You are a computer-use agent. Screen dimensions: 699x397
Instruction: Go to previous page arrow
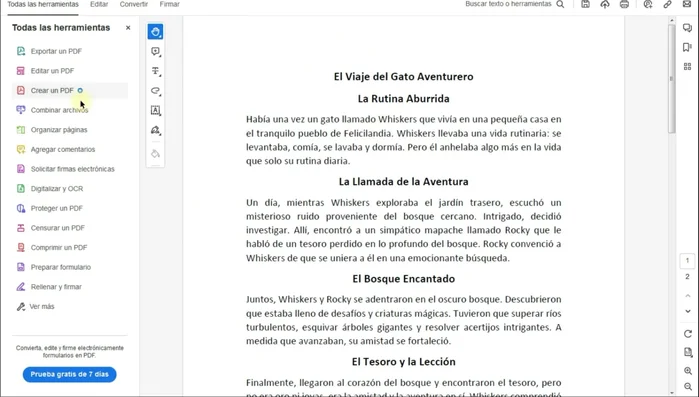[x=687, y=295]
